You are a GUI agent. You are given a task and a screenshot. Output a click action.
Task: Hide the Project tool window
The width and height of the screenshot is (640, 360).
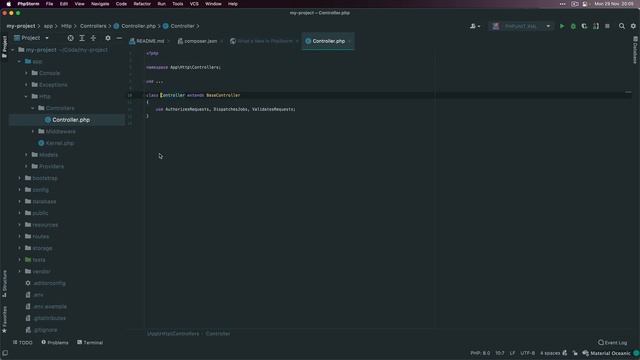click(119, 38)
